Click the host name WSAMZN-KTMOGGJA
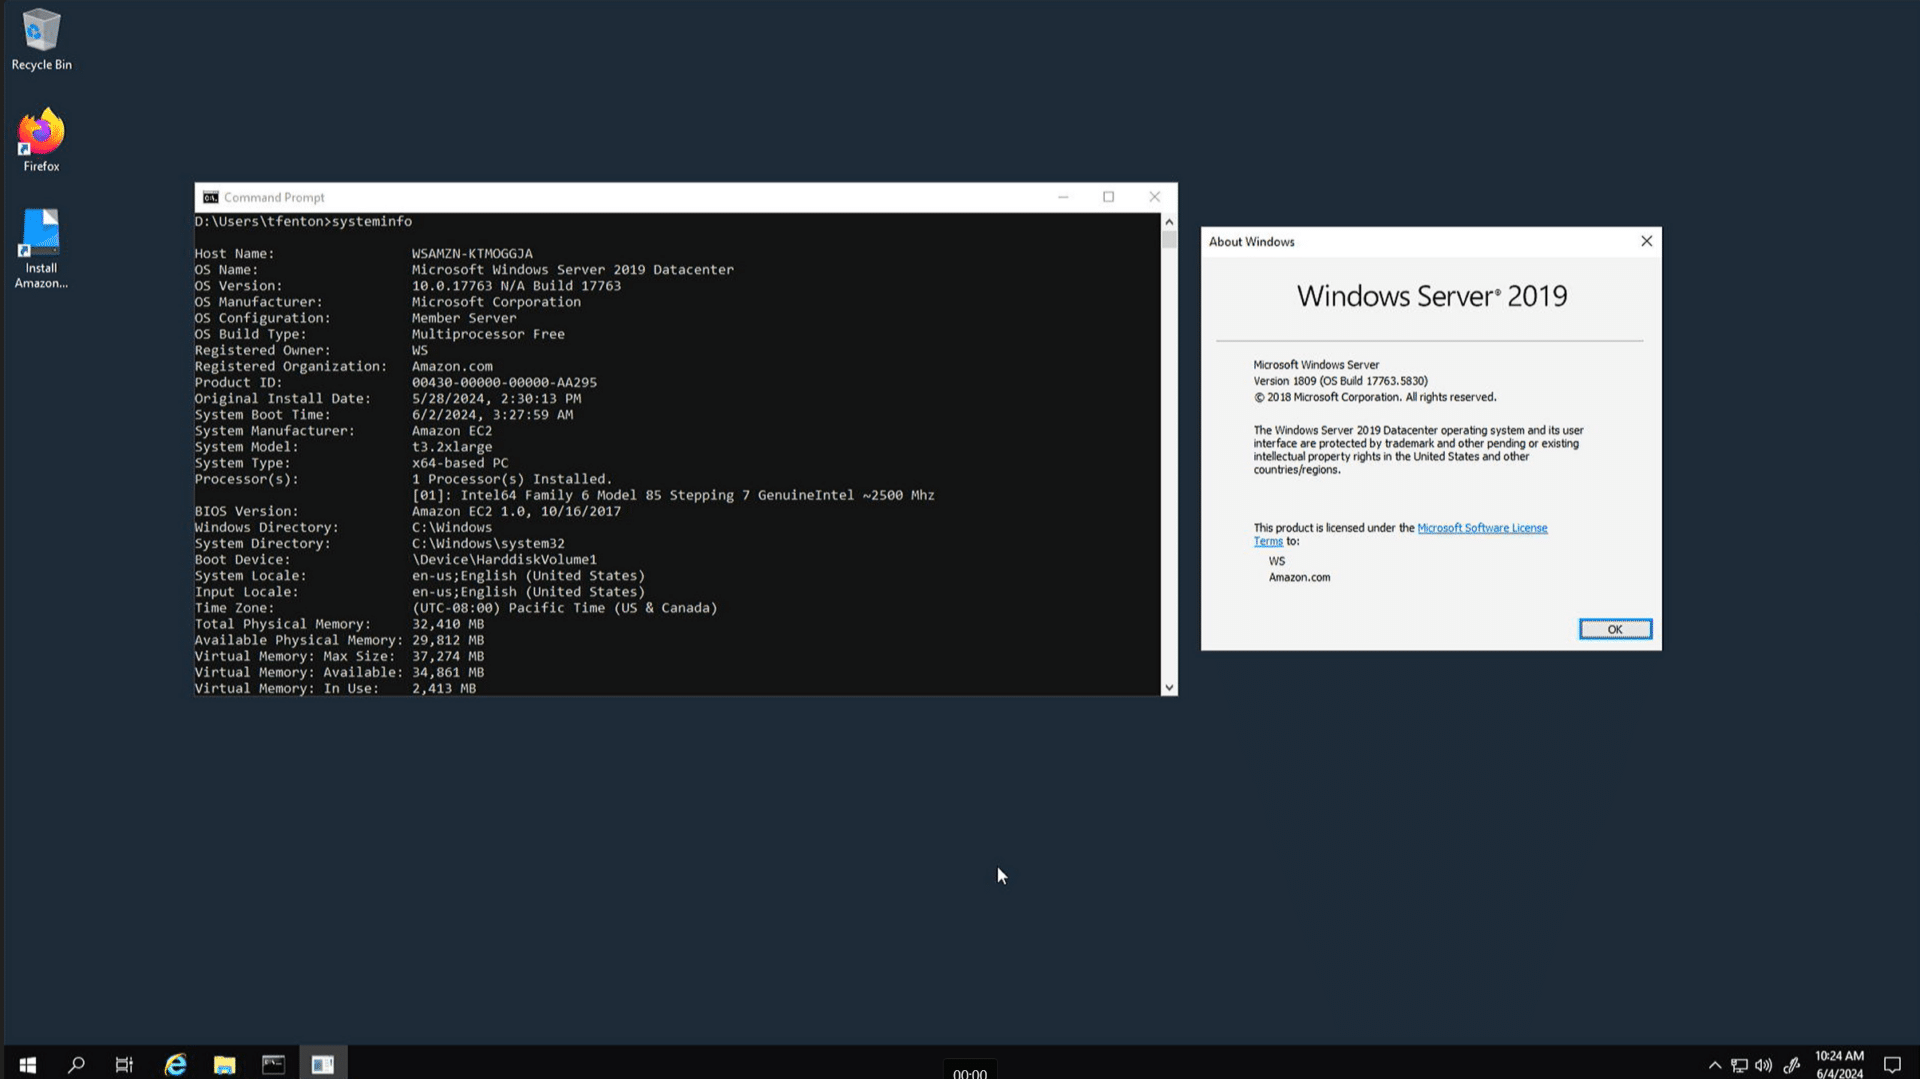1920x1079 pixels. tap(472, 254)
